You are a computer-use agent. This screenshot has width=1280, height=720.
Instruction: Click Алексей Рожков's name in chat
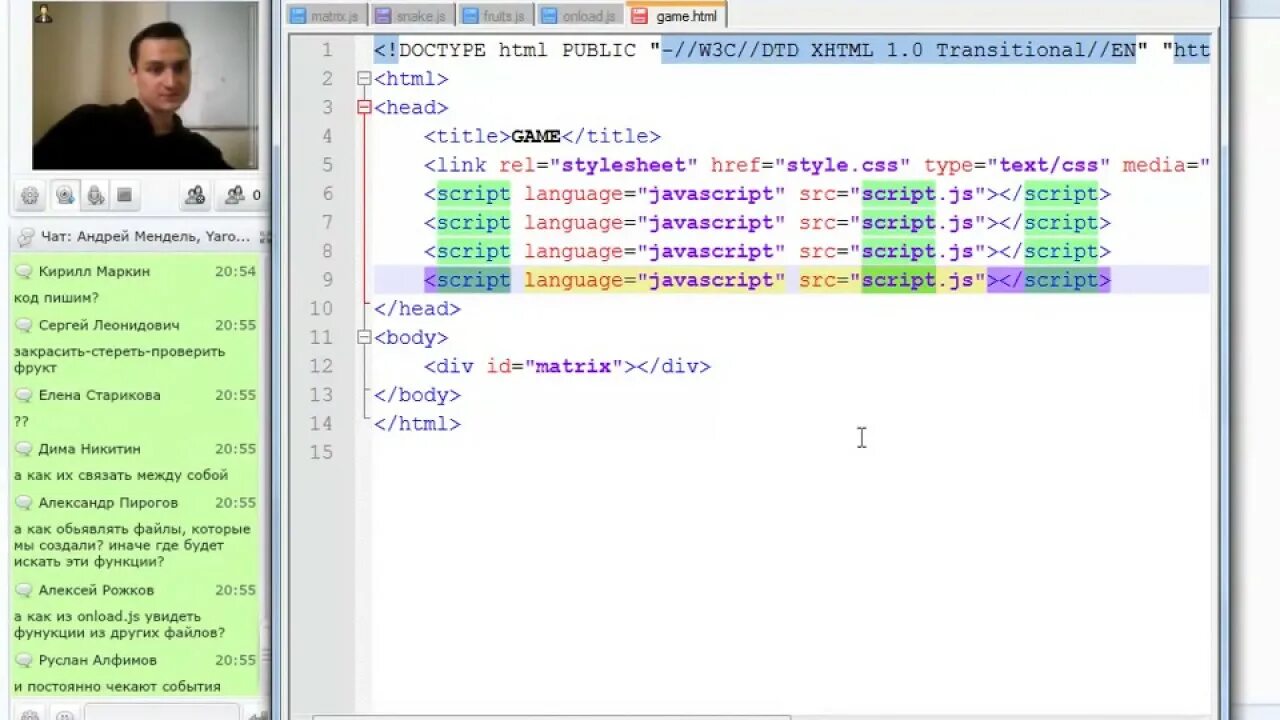[96, 590]
